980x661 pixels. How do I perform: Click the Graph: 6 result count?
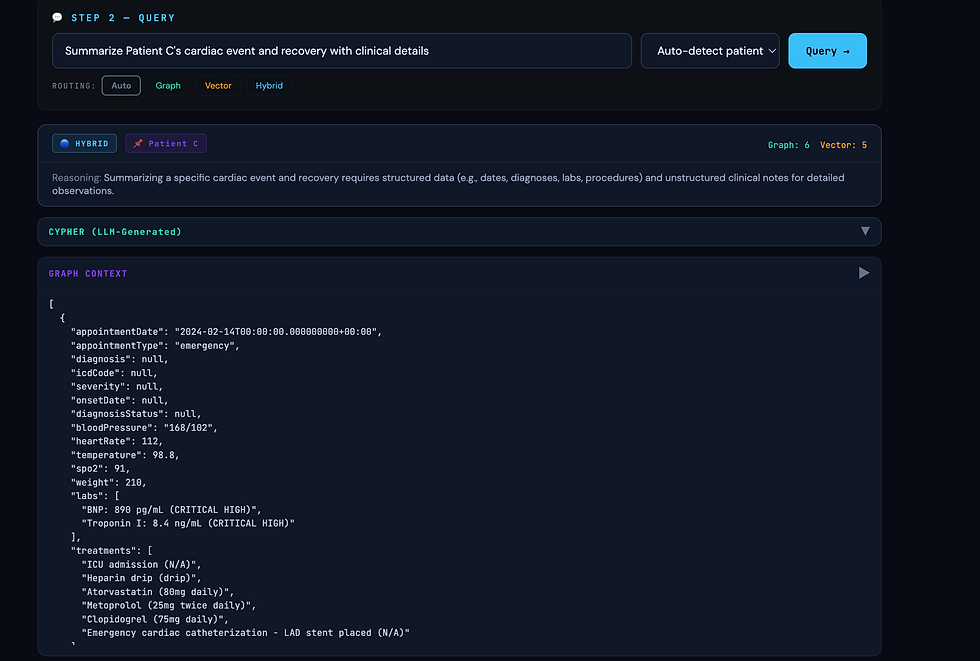pyautogui.click(x=789, y=145)
